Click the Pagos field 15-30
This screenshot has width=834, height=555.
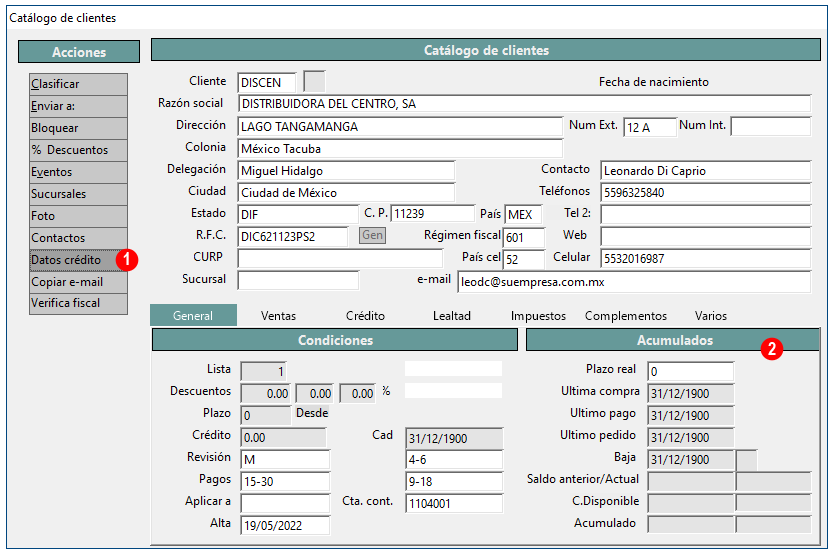click(x=285, y=482)
